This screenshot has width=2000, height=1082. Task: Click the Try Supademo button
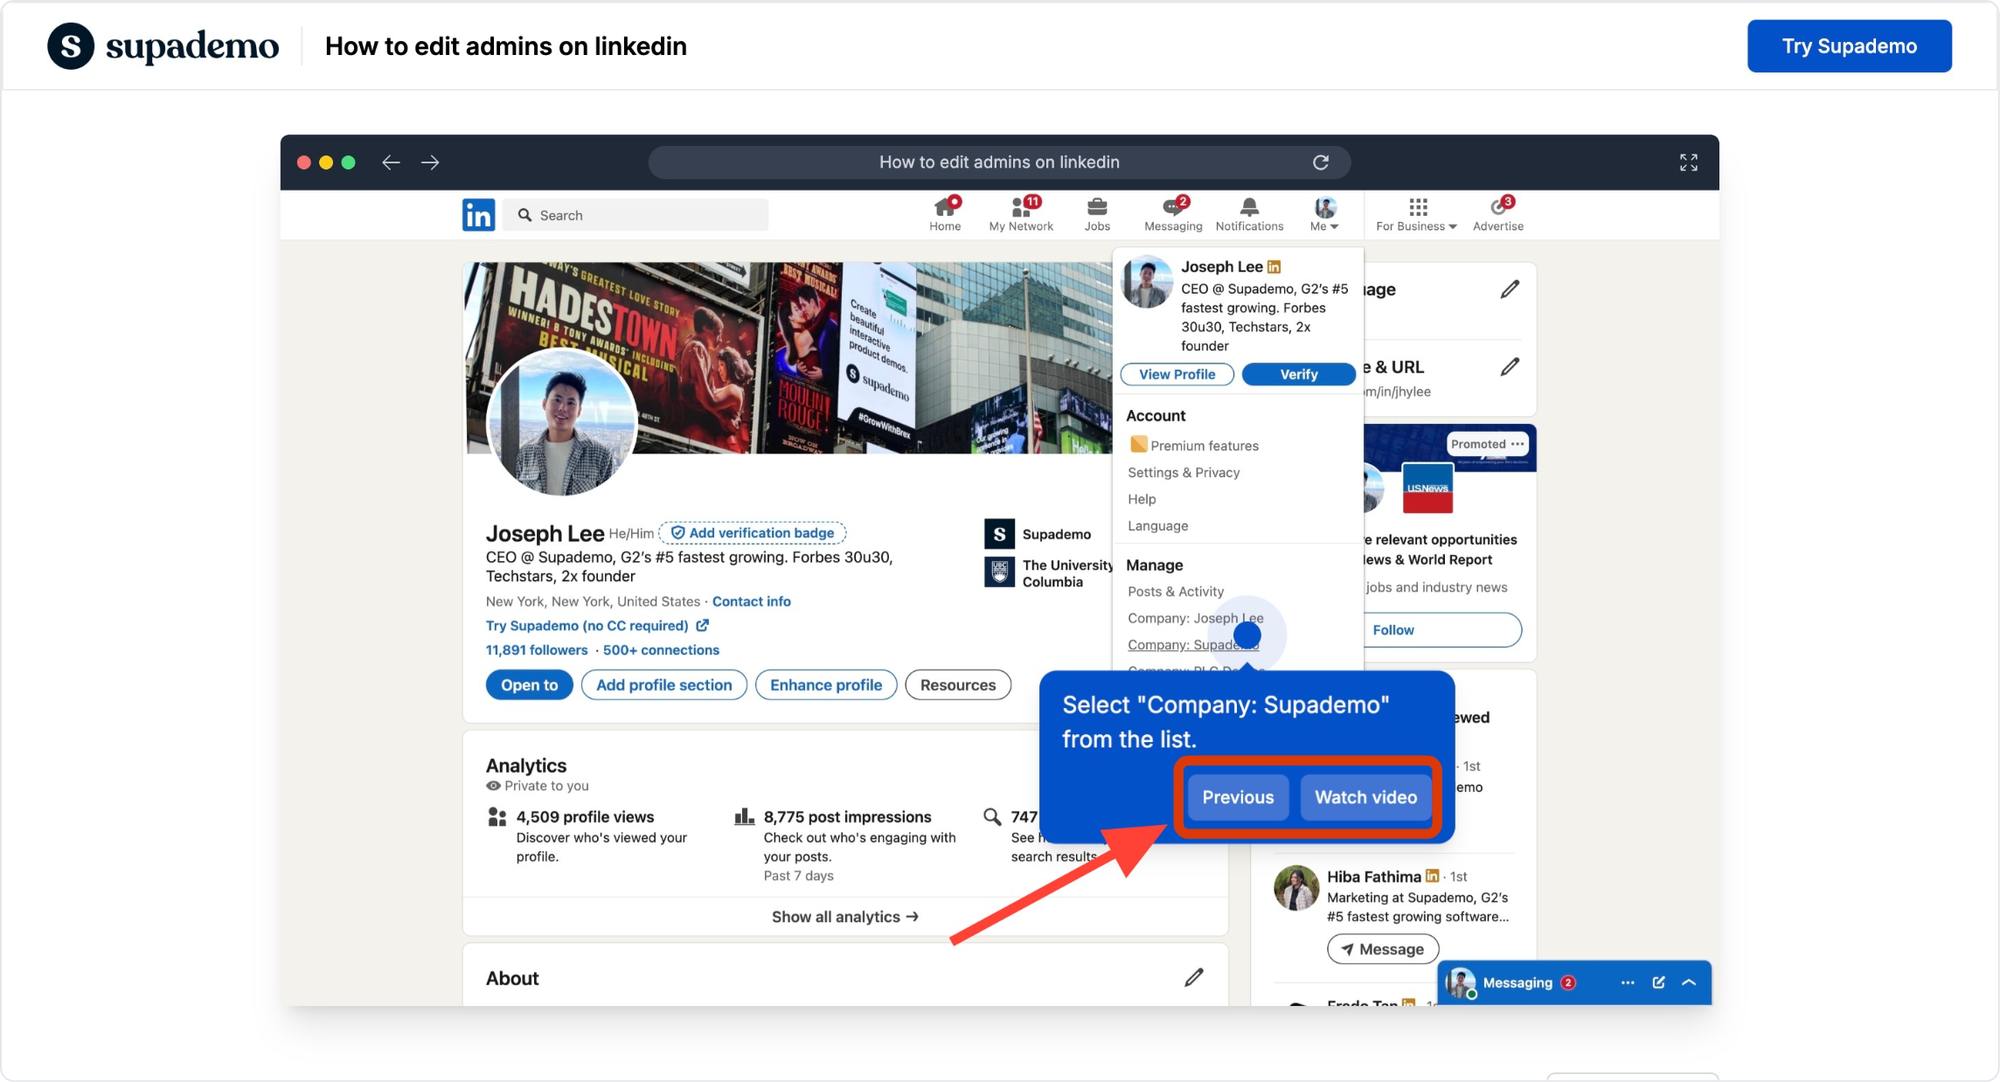pos(1849,46)
